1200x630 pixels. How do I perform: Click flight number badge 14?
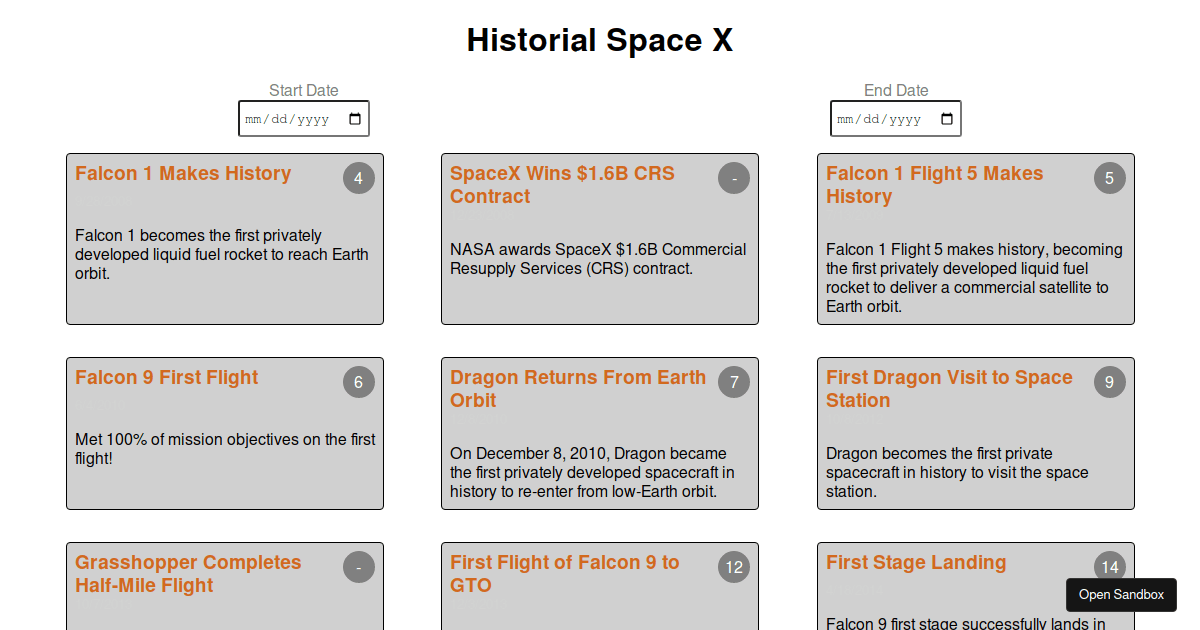(x=1110, y=567)
